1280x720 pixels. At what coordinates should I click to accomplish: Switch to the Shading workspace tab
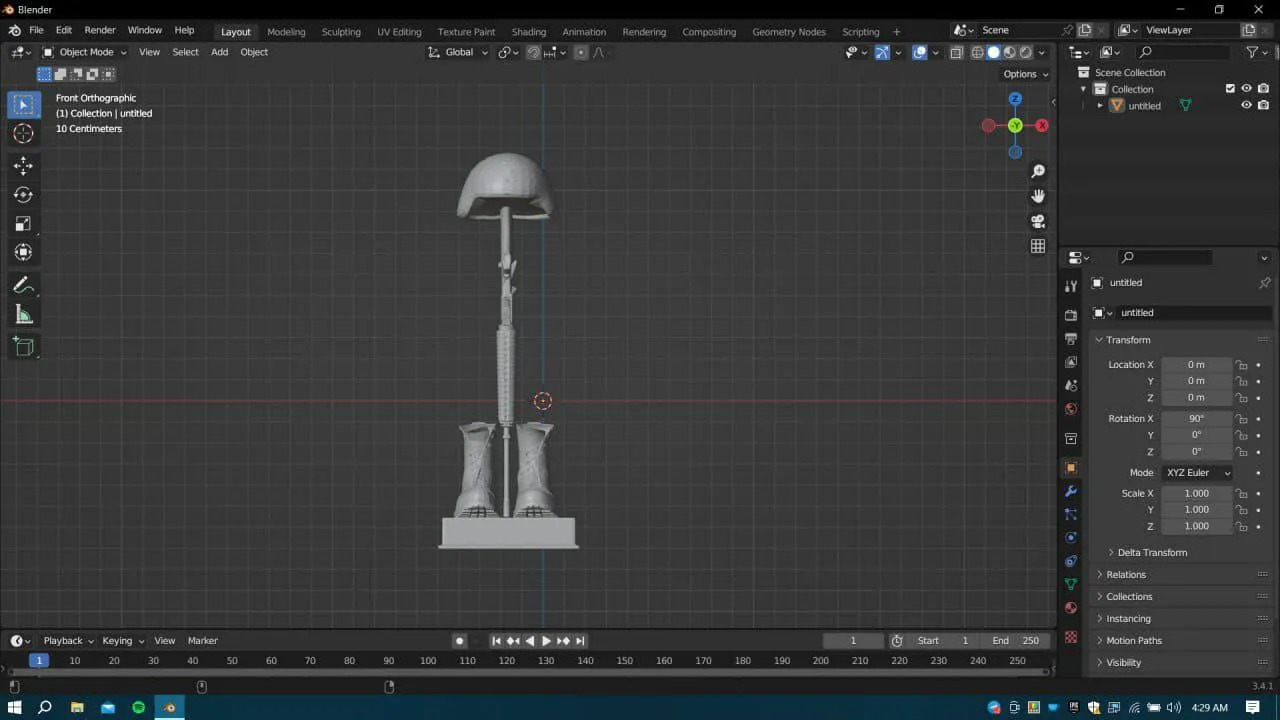coord(529,32)
